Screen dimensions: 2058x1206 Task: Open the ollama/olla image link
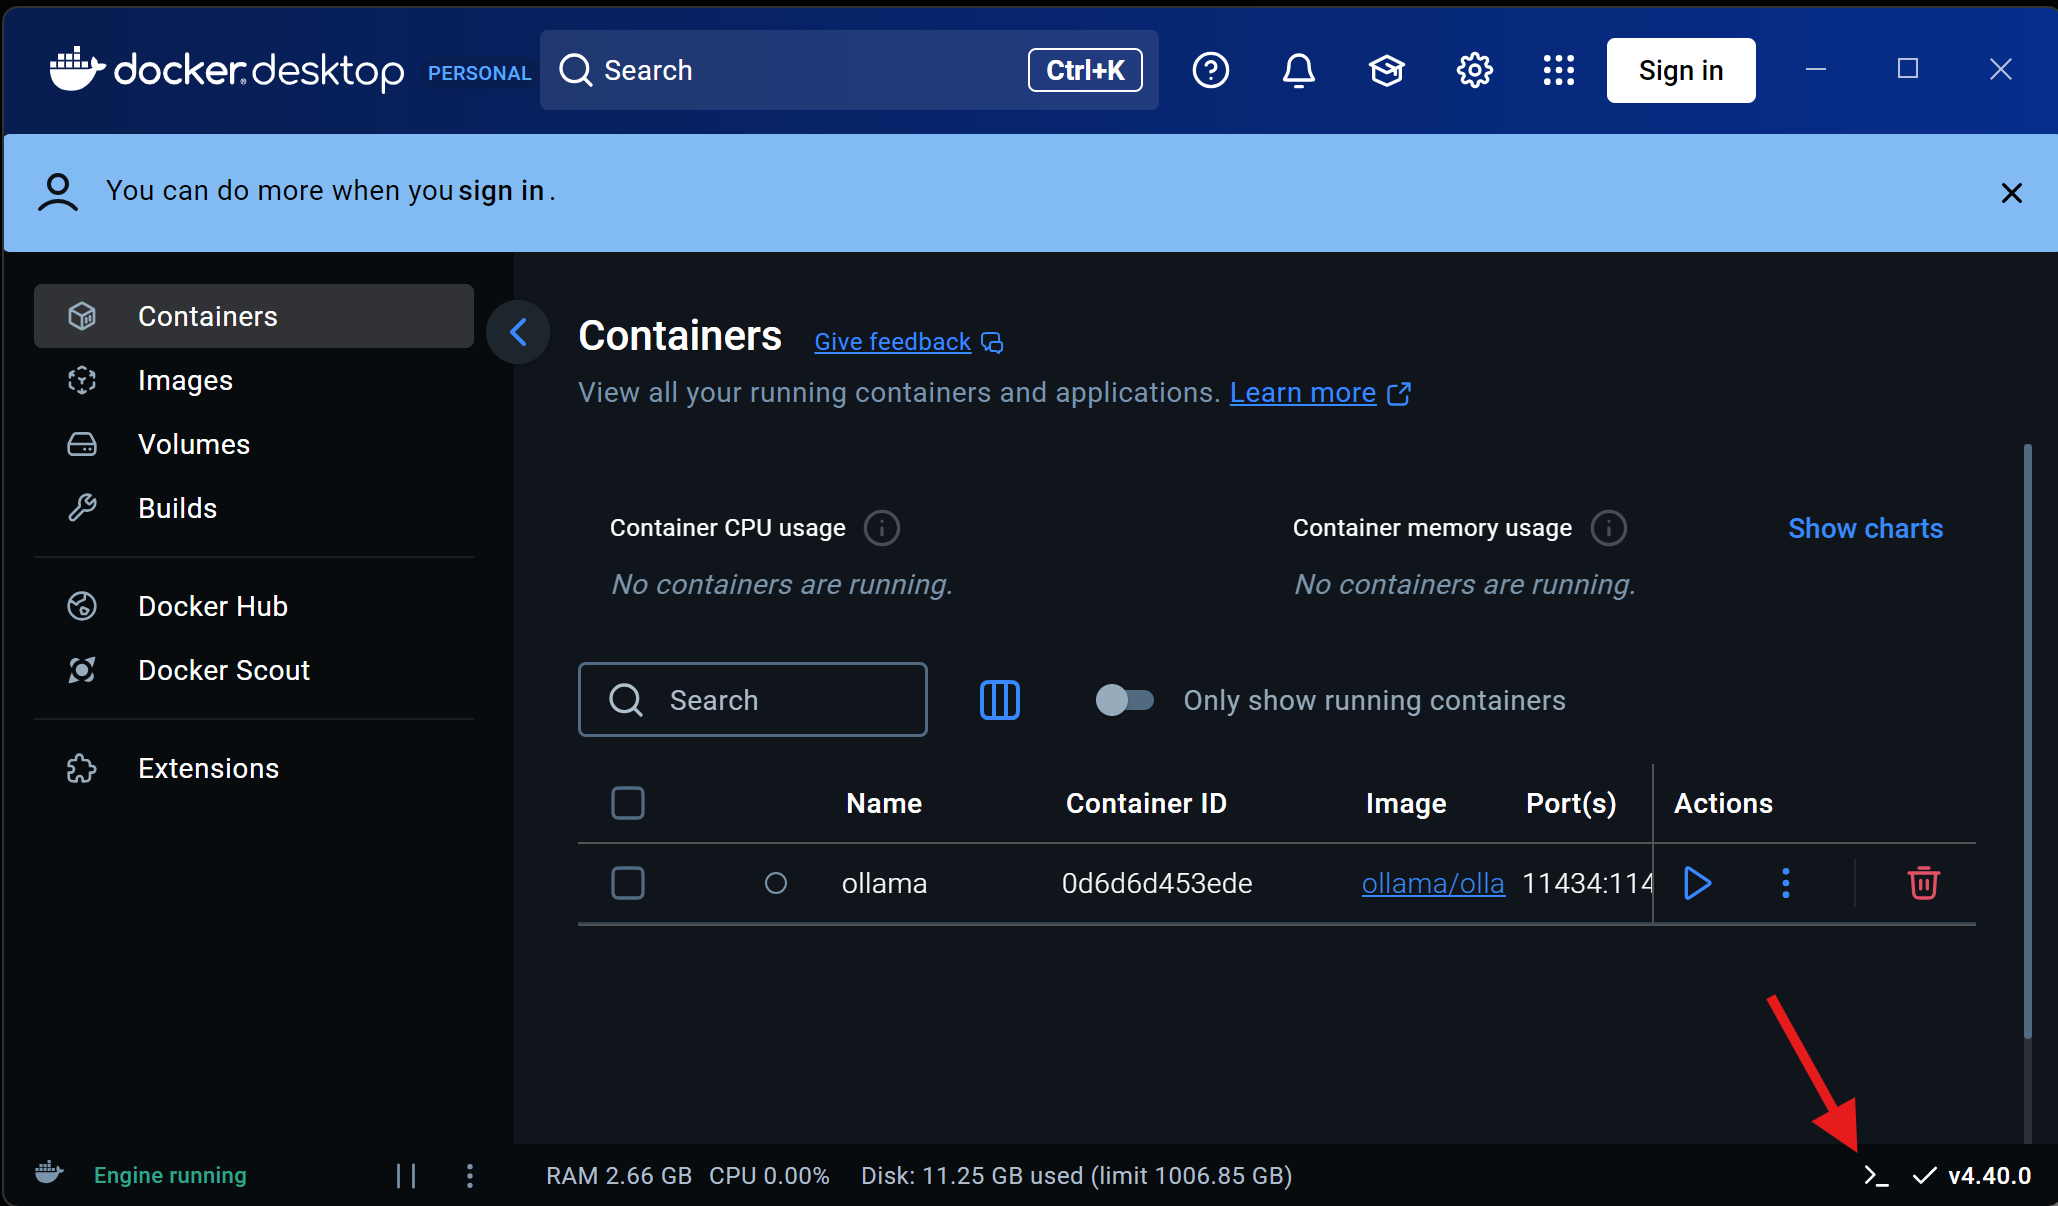tap(1433, 883)
